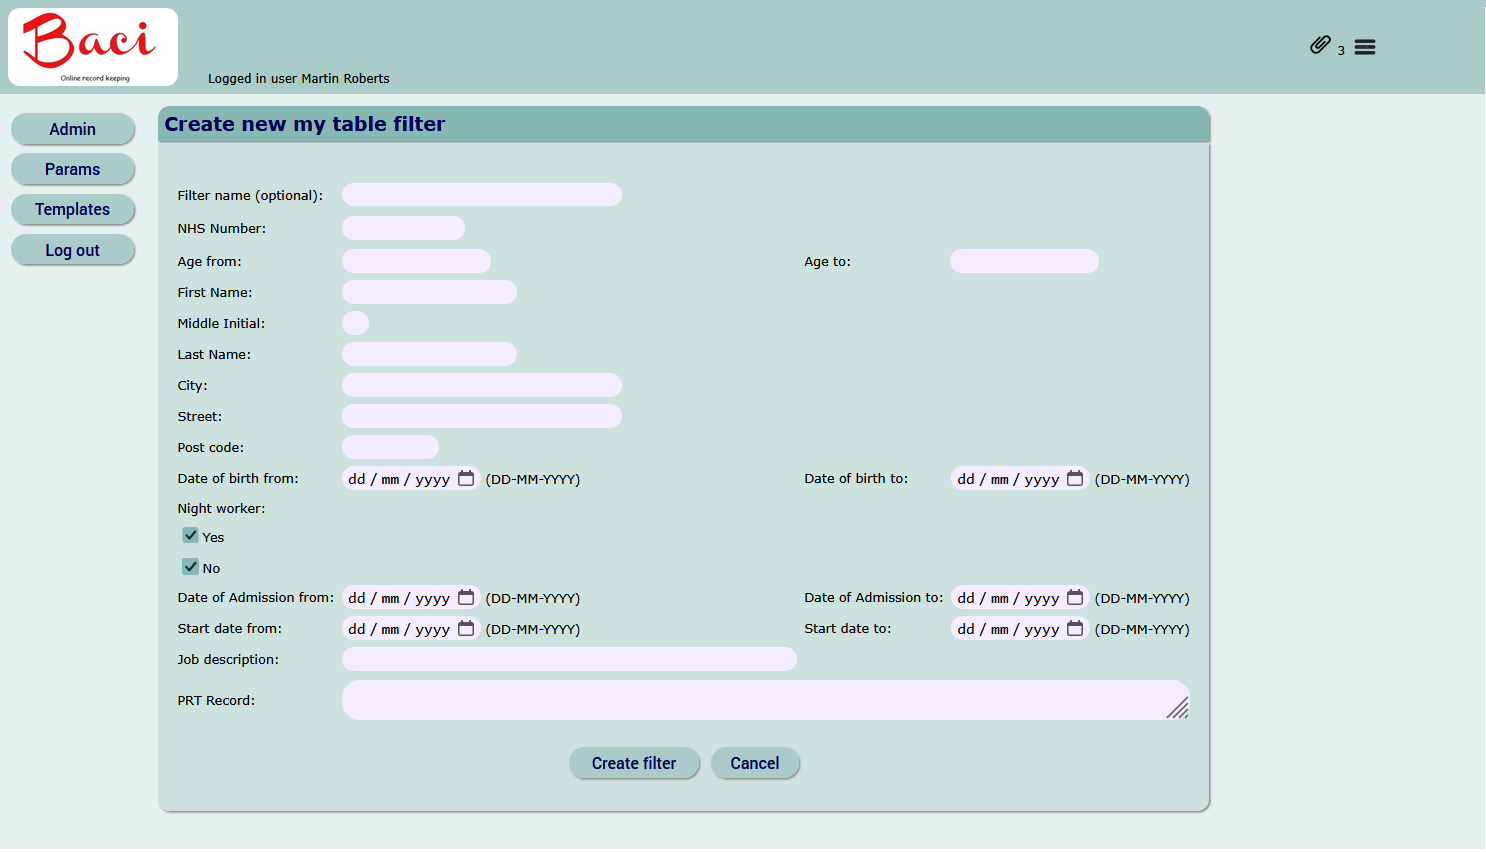Click Log out

pos(73,249)
